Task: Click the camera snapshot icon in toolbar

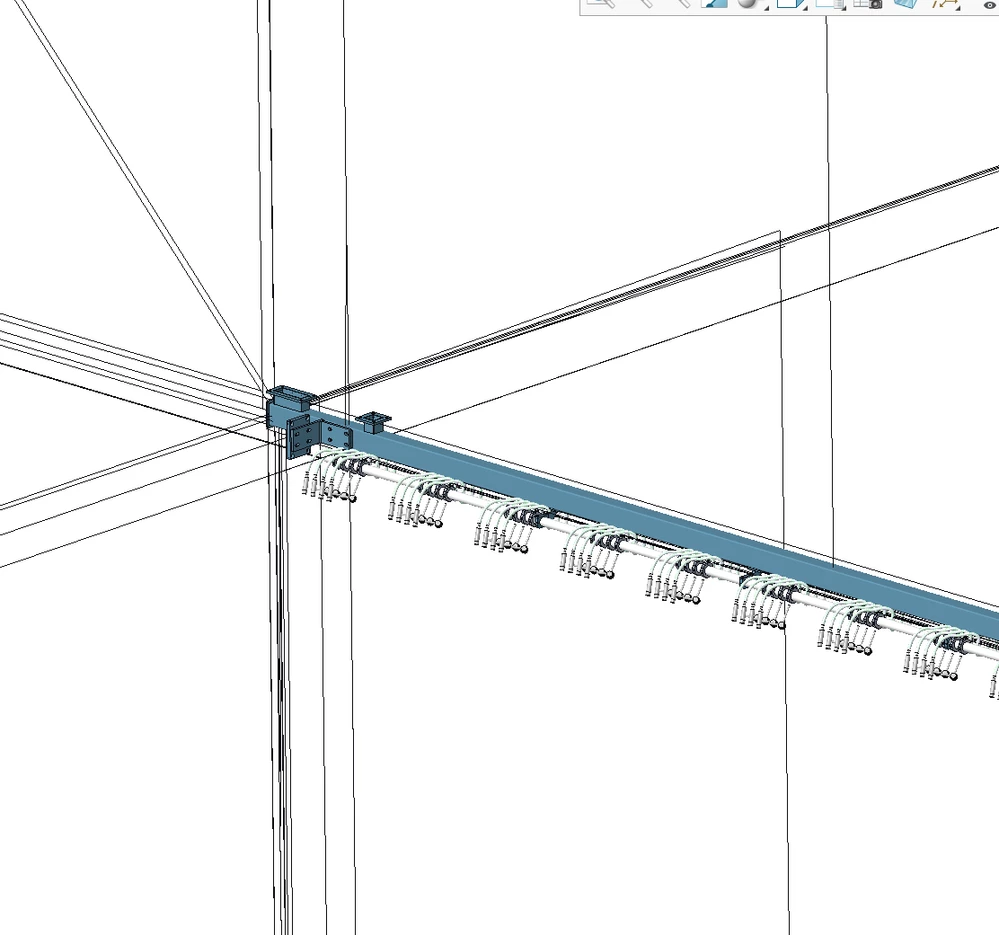Action: coord(868,3)
